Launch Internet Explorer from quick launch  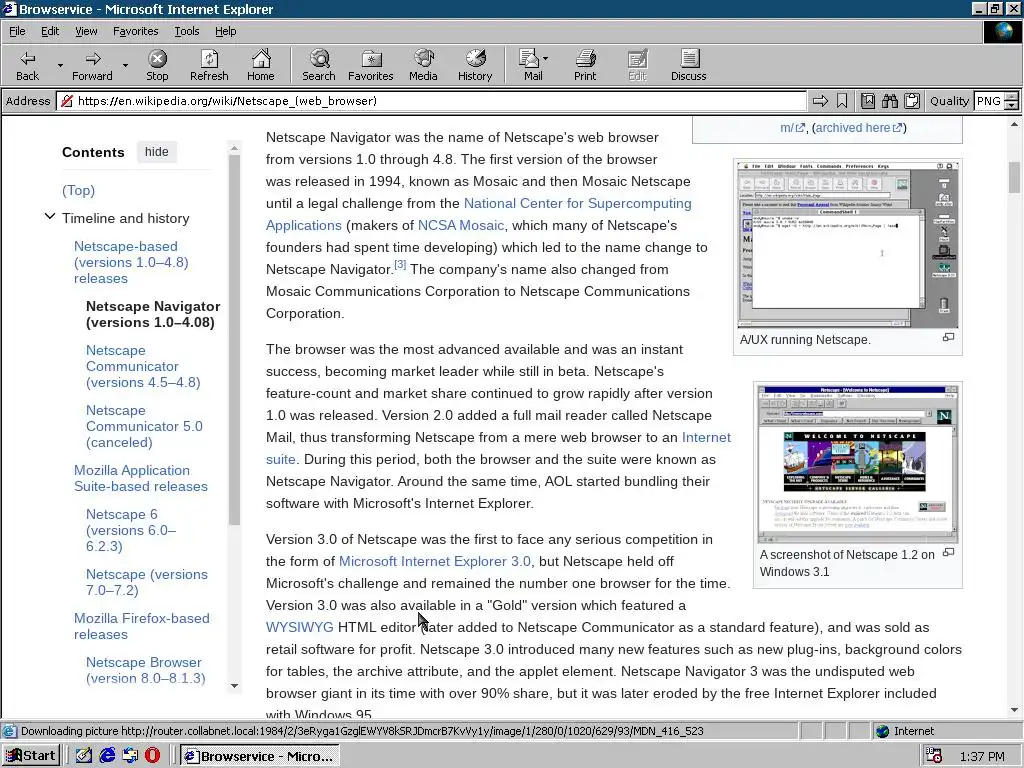pyautogui.click(x=107, y=756)
